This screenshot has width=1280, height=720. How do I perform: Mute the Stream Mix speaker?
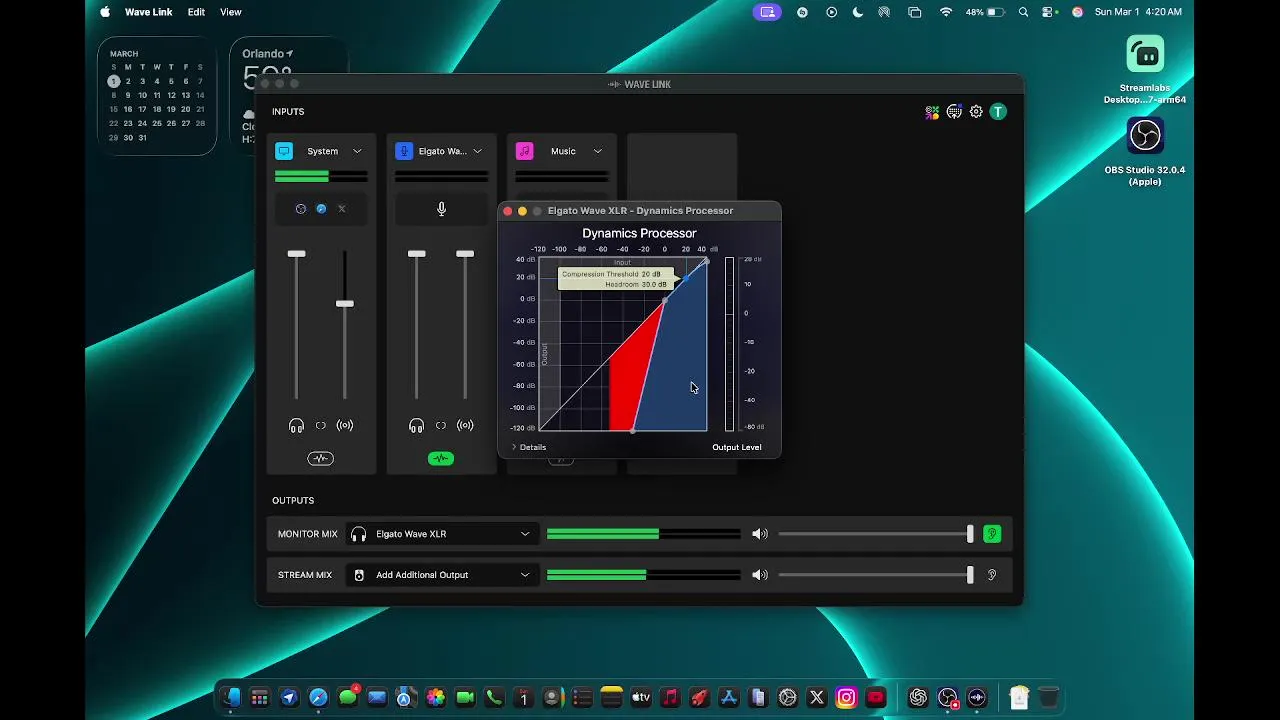coord(760,575)
